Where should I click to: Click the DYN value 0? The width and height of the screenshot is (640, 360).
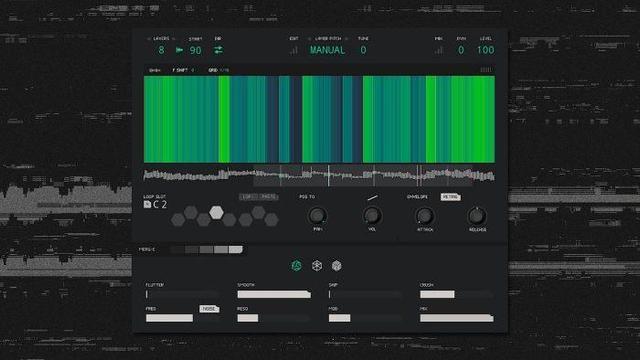point(461,50)
